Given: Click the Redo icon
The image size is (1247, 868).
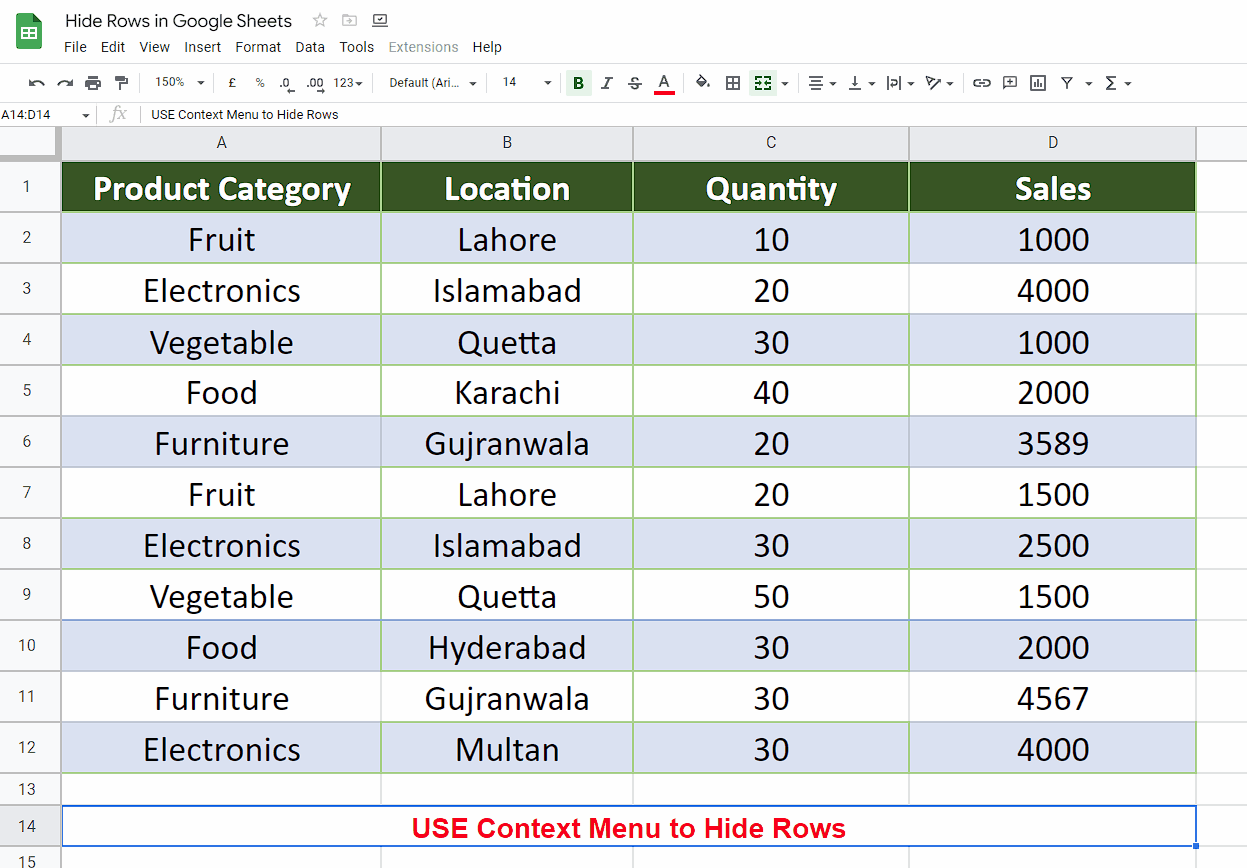Looking at the screenshot, I should tap(65, 83).
